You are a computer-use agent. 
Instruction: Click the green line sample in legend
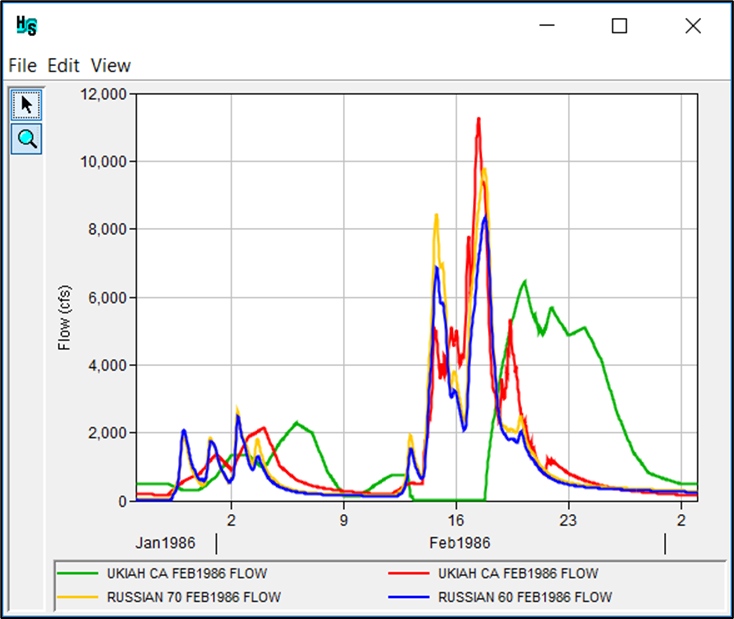[78, 574]
